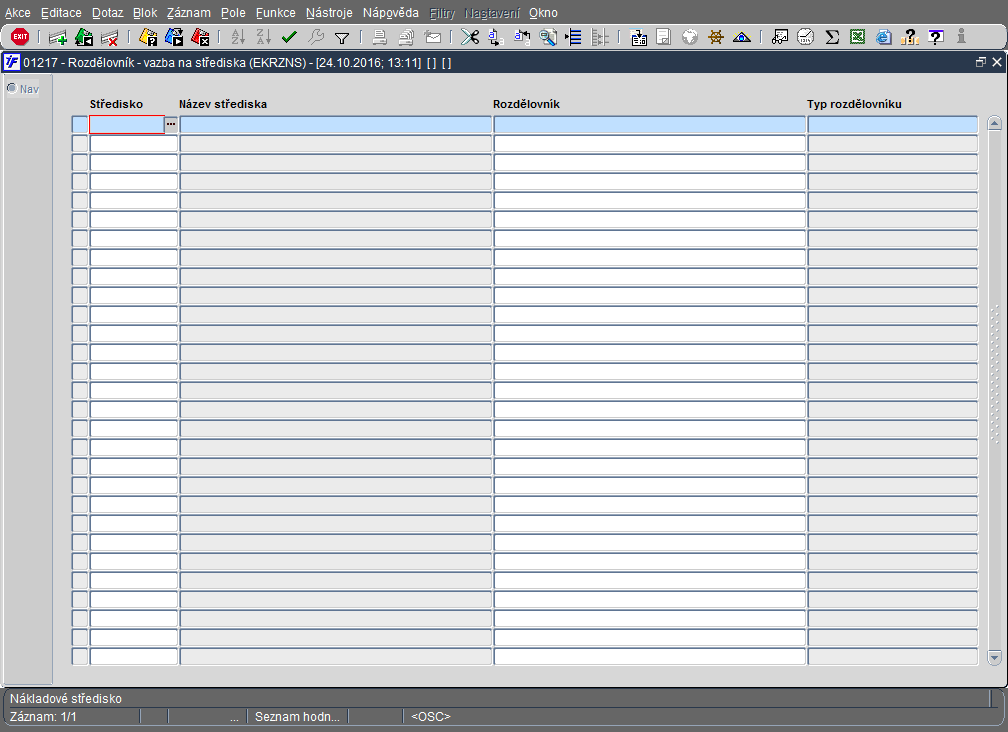Click scrollbar up arrow in the table
This screenshot has height=732, width=1008.
point(994,123)
